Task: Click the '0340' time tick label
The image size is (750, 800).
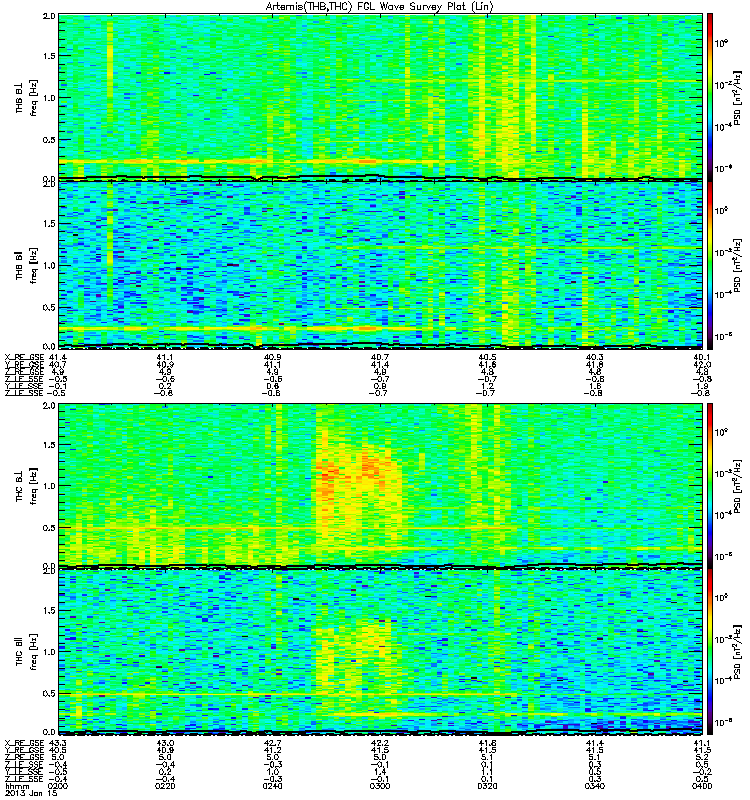Action: click(x=594, y=786)
